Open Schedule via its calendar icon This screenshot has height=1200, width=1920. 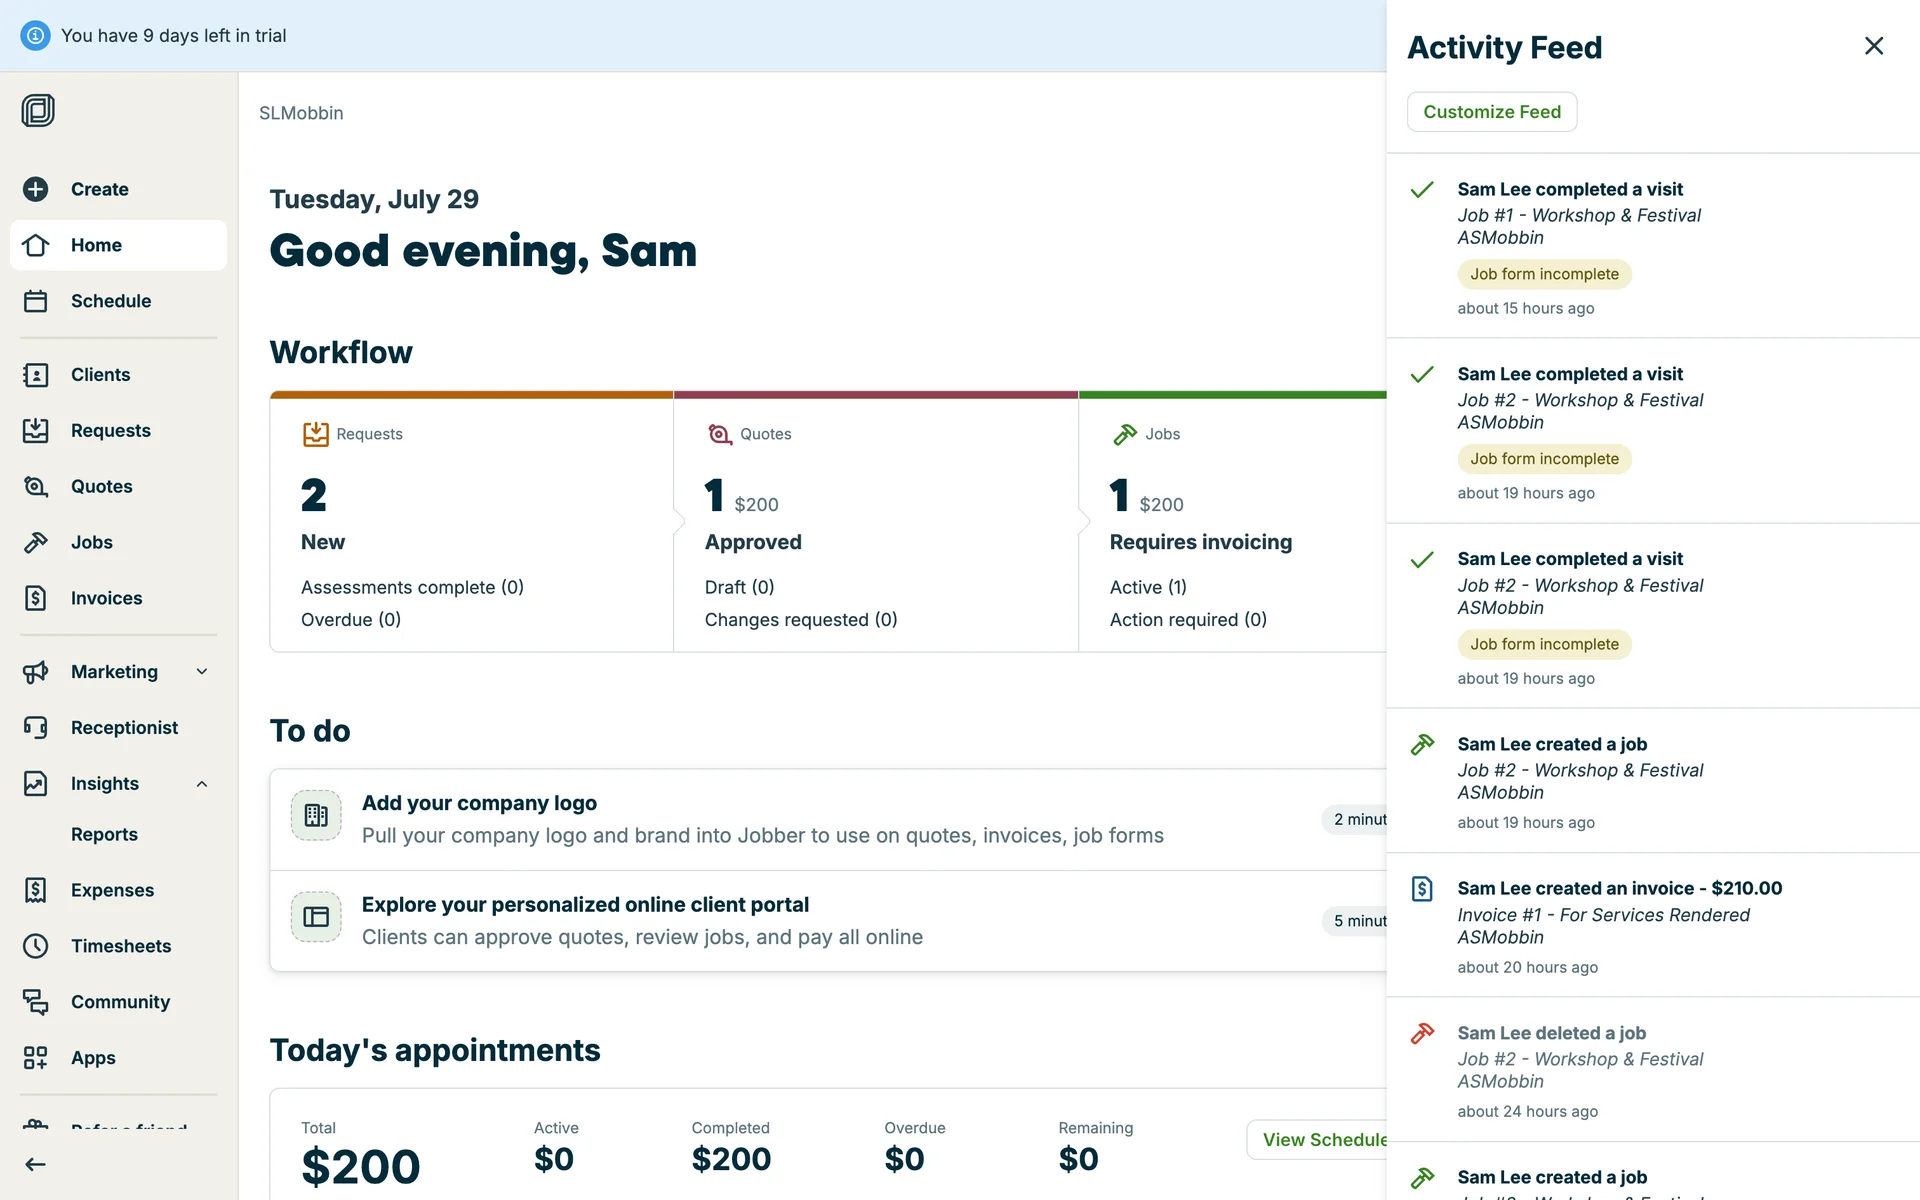click(x=36, y=301)
